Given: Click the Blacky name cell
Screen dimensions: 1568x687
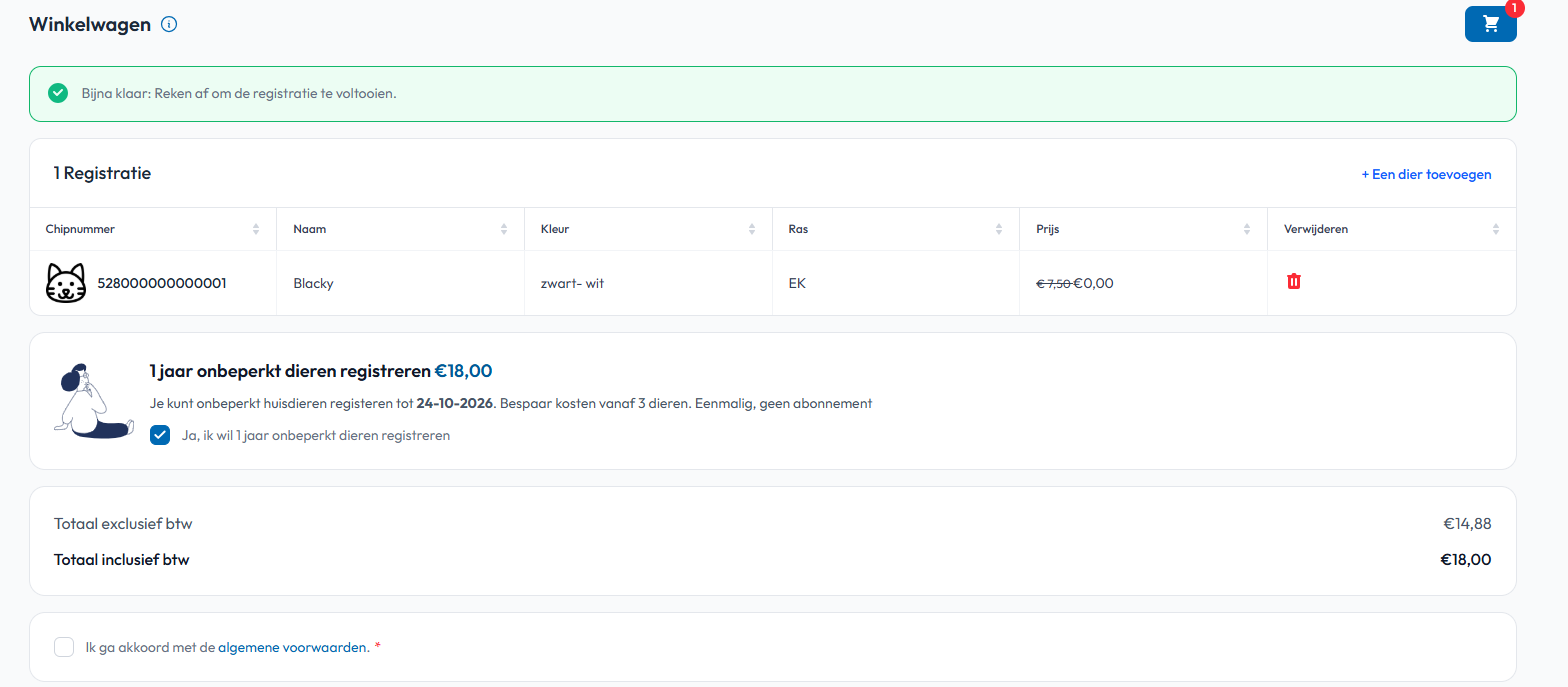Looking at the screenshot, I should [x=313, y=283].
